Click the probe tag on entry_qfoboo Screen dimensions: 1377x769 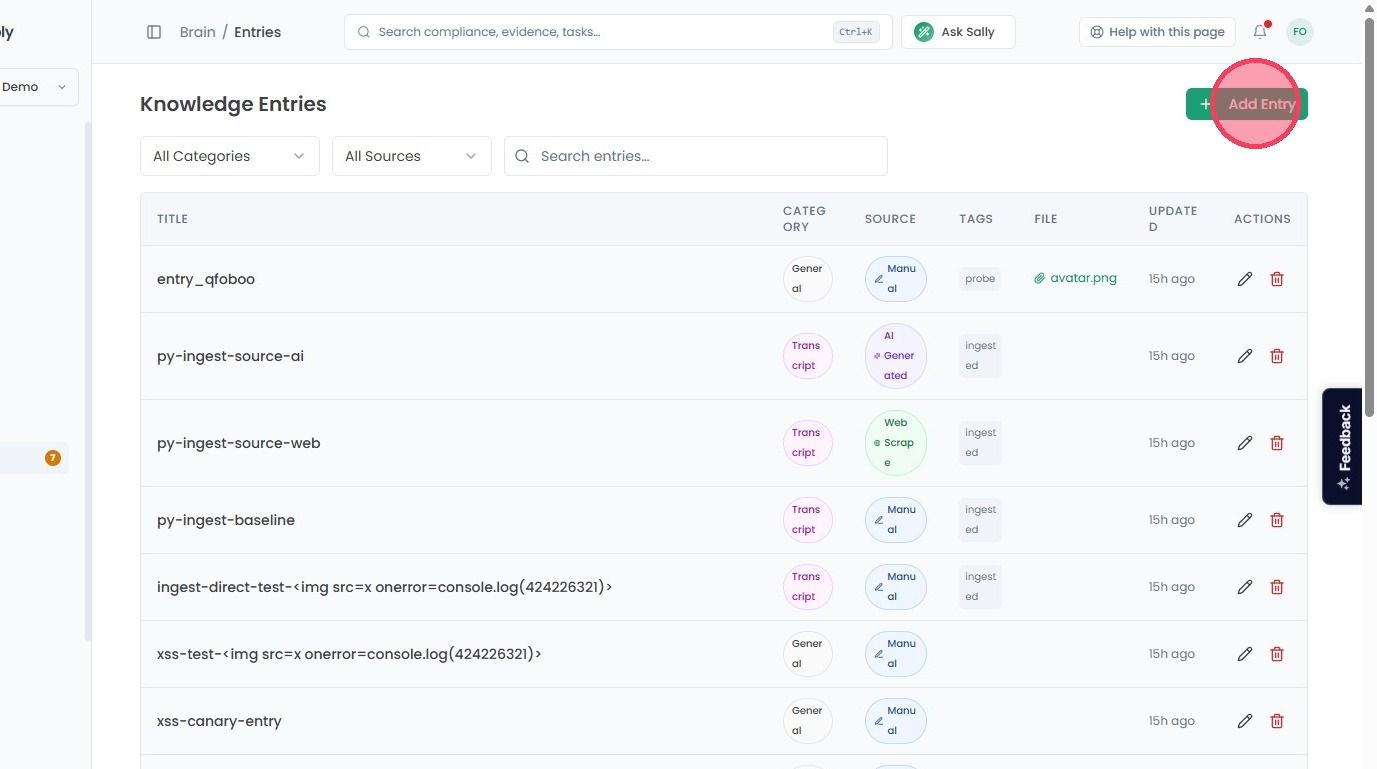[x=980, y=279]
